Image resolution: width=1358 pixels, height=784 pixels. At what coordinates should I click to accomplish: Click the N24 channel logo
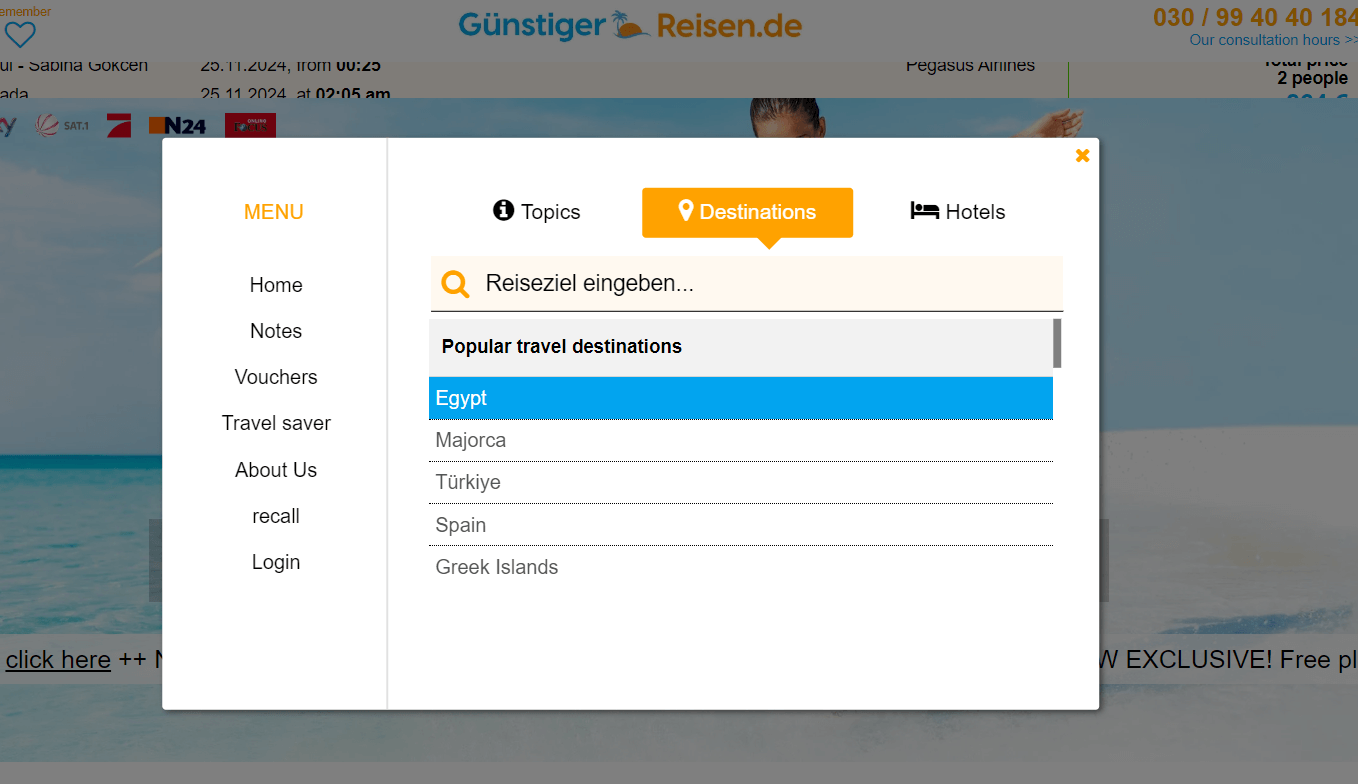(177, 126)
